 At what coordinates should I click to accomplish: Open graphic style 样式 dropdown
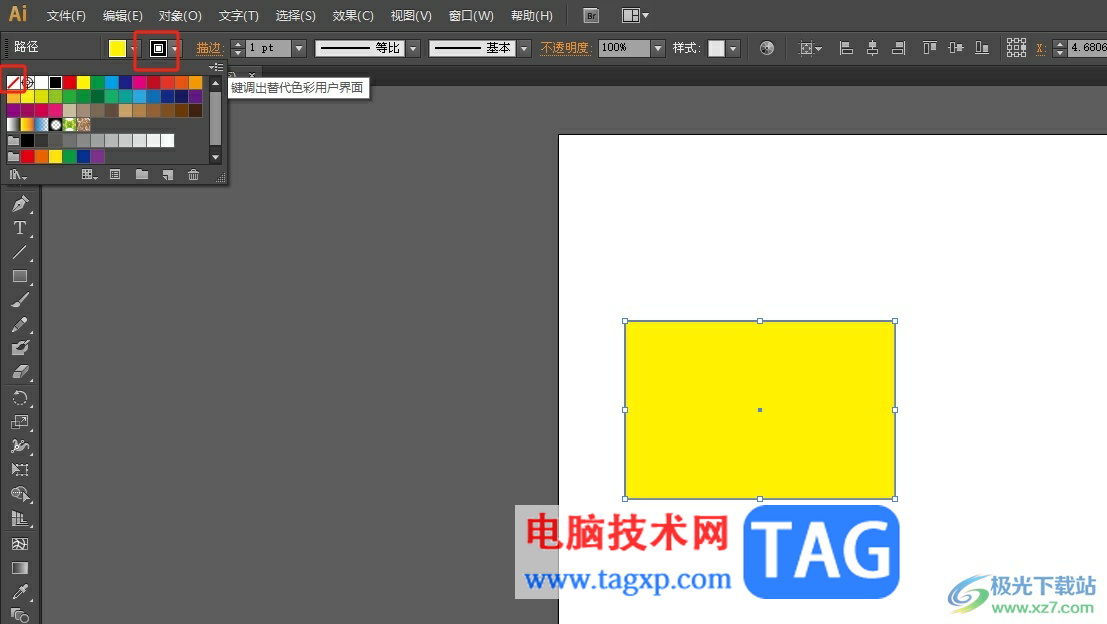[x=734, y=48]
